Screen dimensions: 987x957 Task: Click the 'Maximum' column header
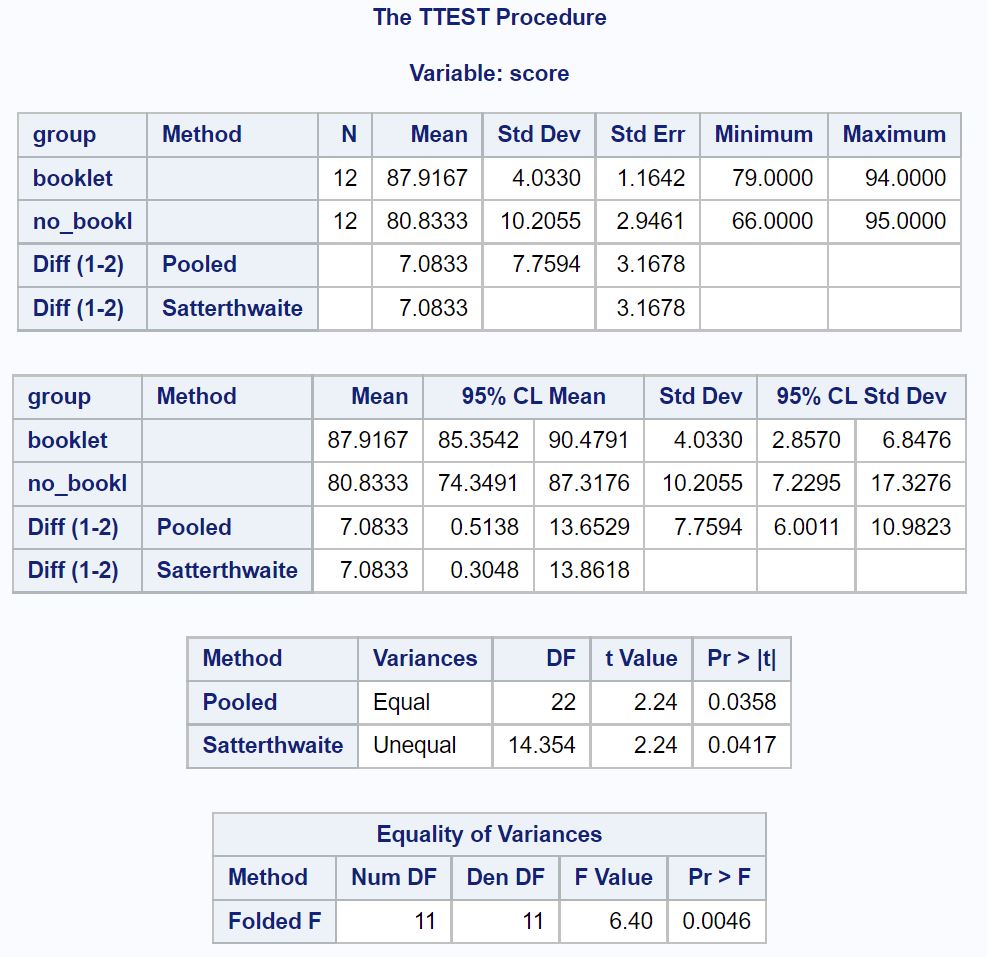[x=894, y=134]
